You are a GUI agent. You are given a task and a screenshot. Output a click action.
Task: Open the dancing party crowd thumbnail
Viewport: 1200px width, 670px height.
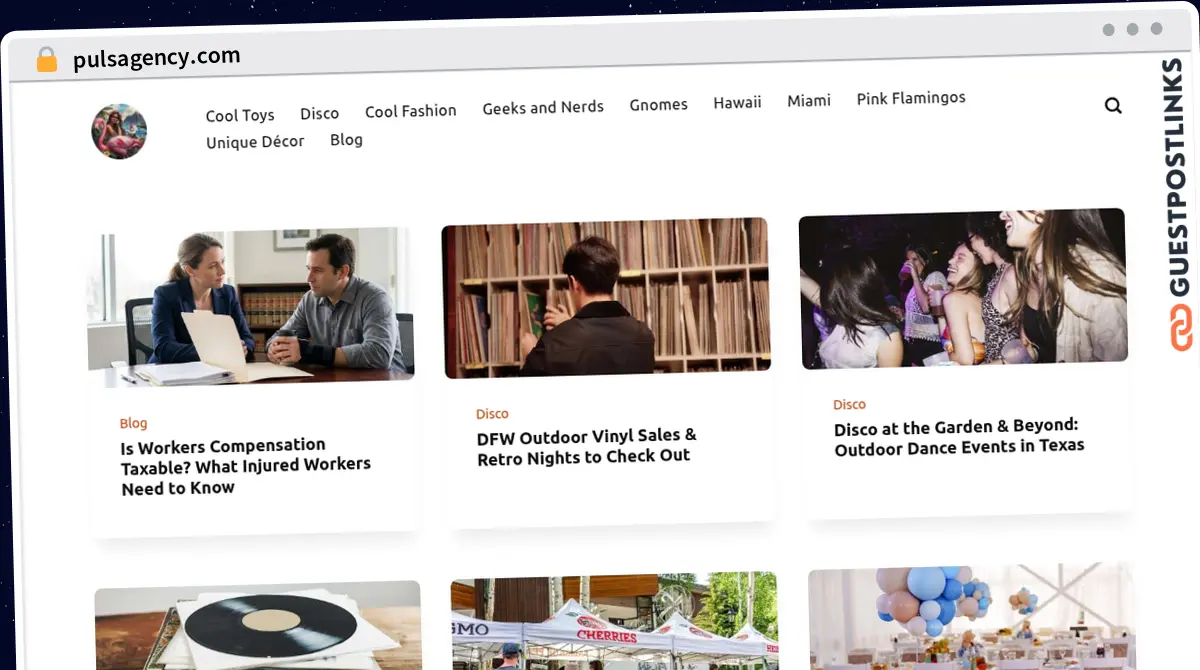pyautogui.click(x=963, y=288)
